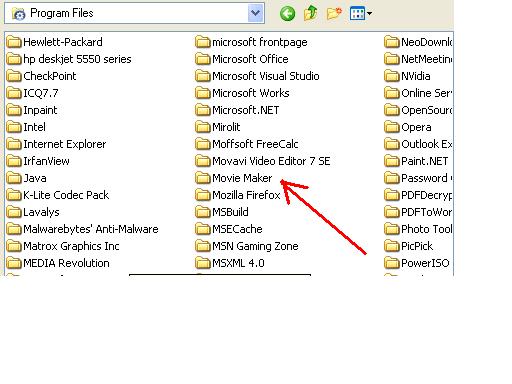This screenshot has height=384, width=512.
Task: Select the Microsoft Visual Studio folder icon
Action: point(203,76)
